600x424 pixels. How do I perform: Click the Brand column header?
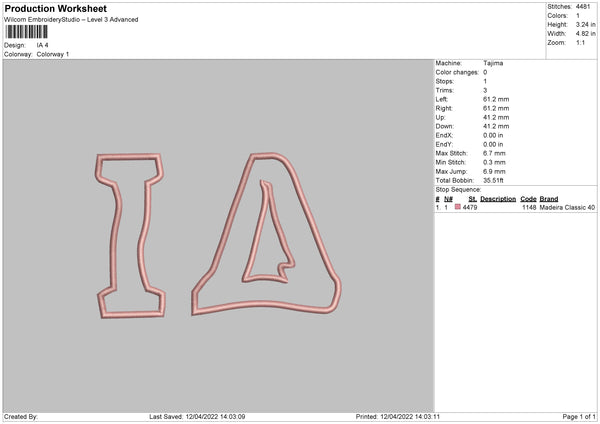pyautogui.click(x=549, y=198)
